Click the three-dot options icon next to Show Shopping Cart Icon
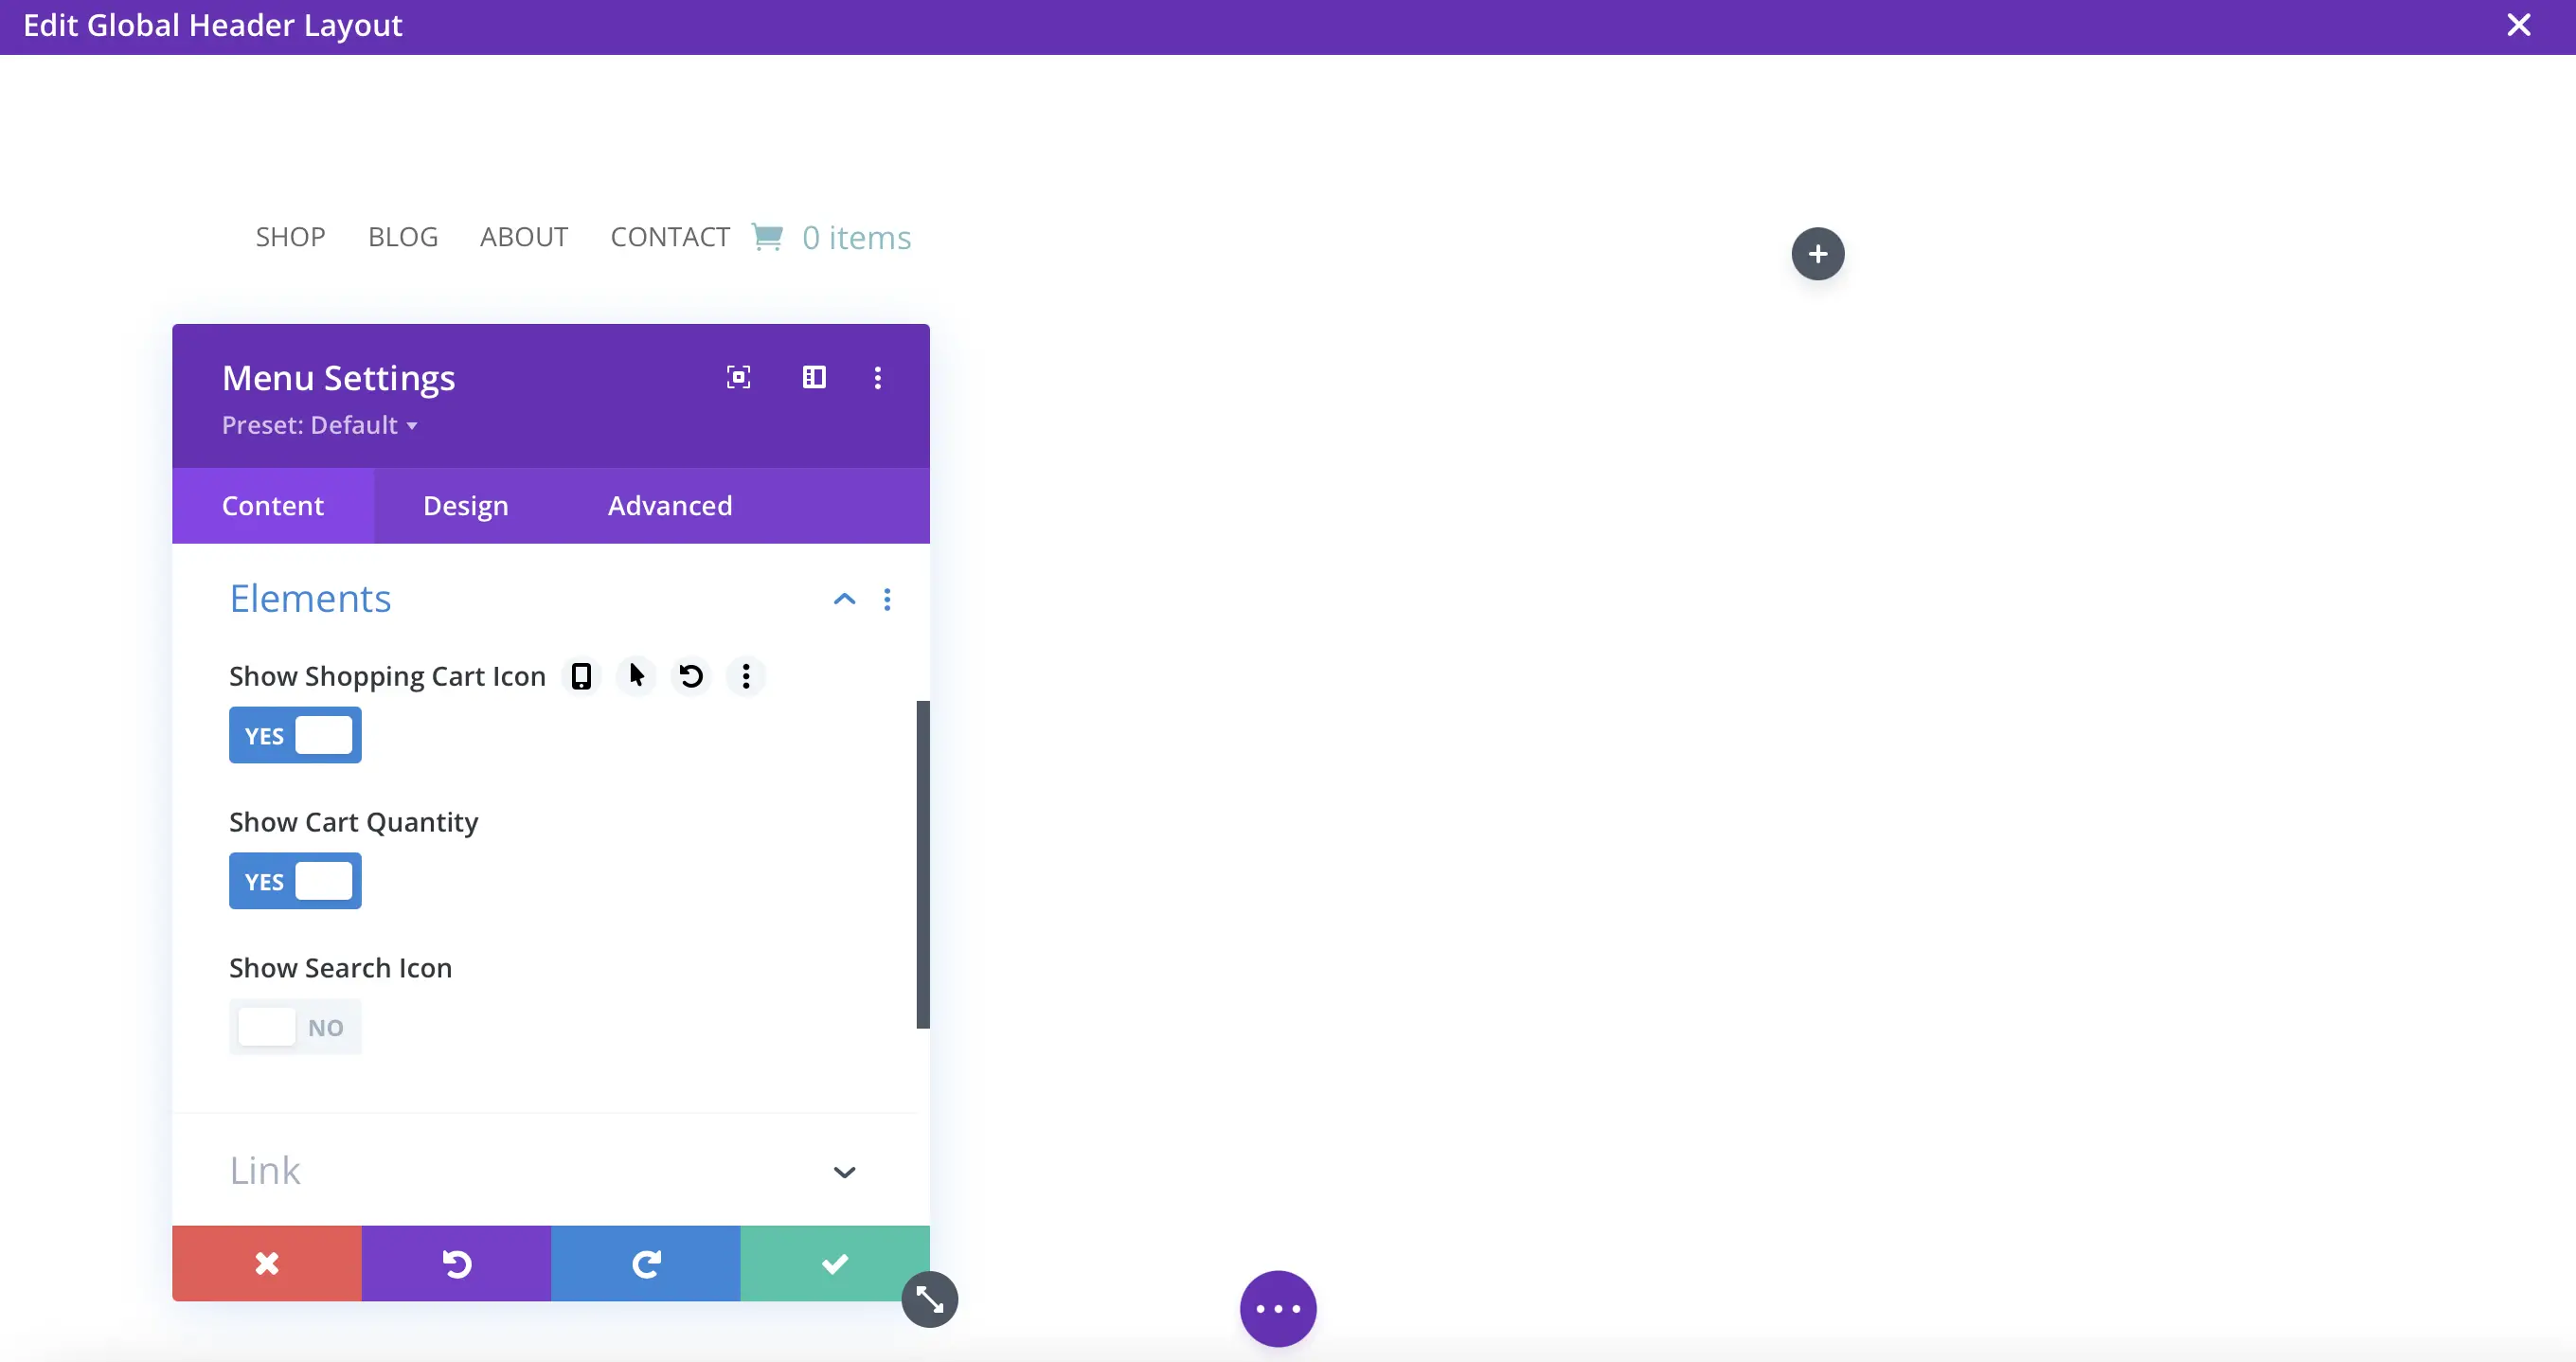This screenshot has width=2576, height=1362. (744, 675)
